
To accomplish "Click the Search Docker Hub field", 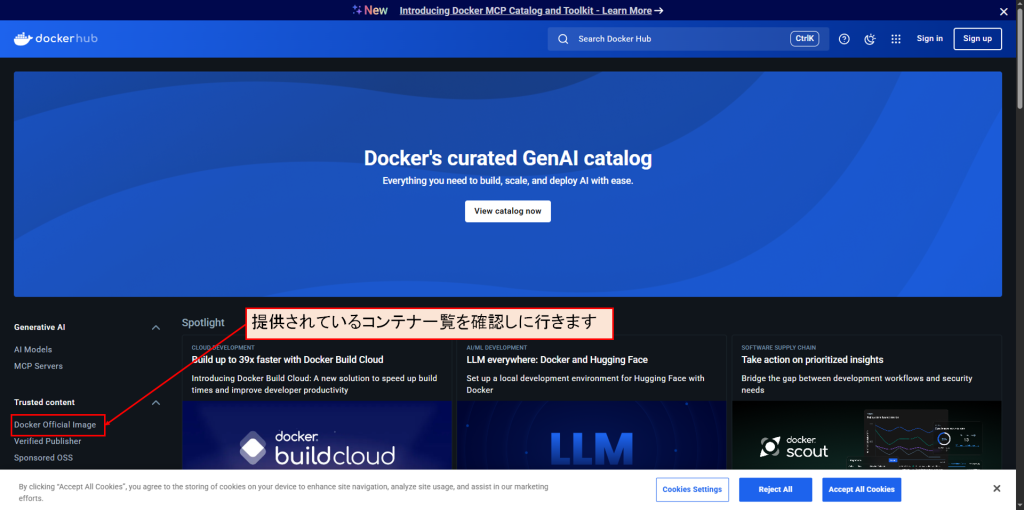I will tap(688, 39).
